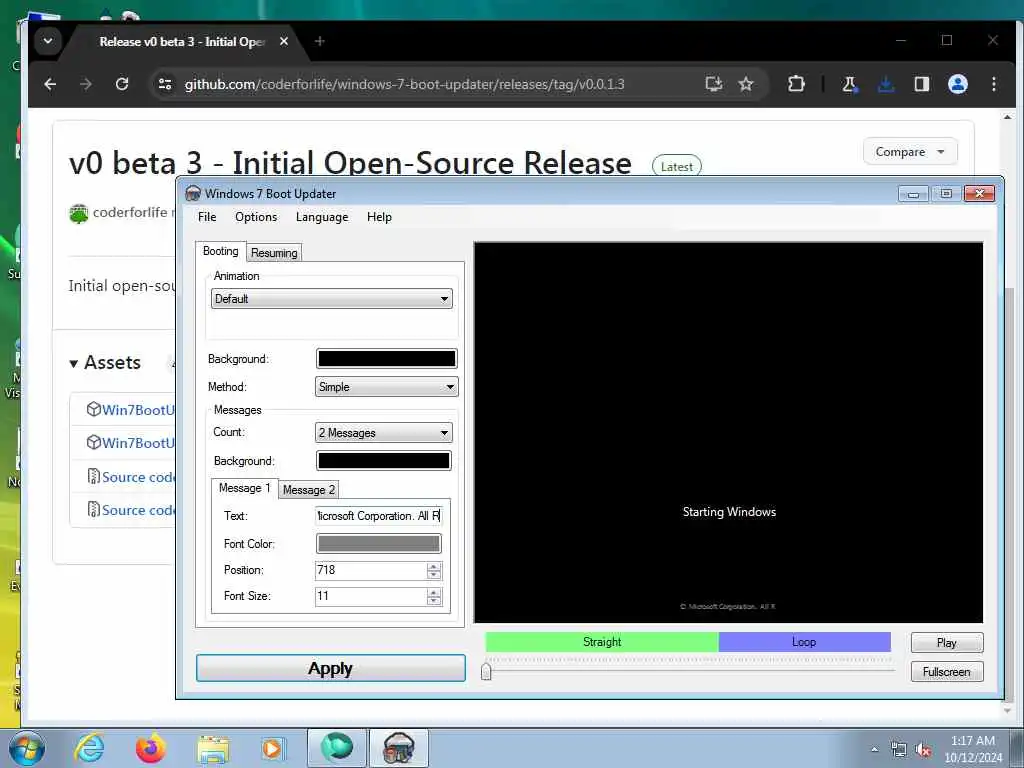Click the coderforlife avatar icon
Image resolution: width=1024 pixels, height=768 pixels.
coord(78,213)
